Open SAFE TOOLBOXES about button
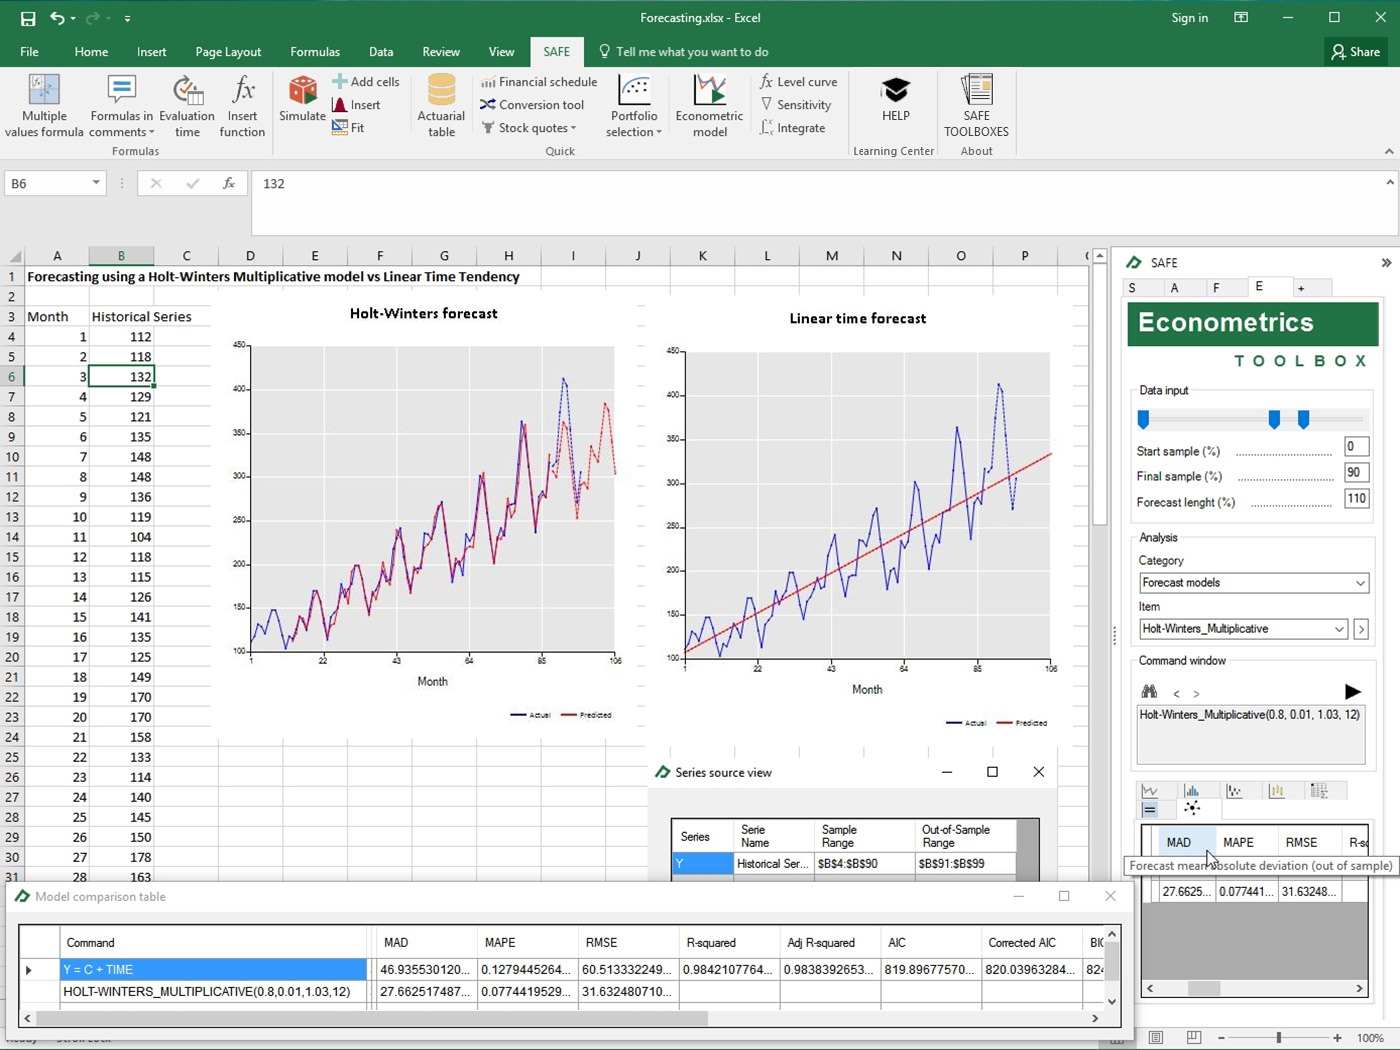The height and width of the screenshot is (1050, 1400). 976,107
